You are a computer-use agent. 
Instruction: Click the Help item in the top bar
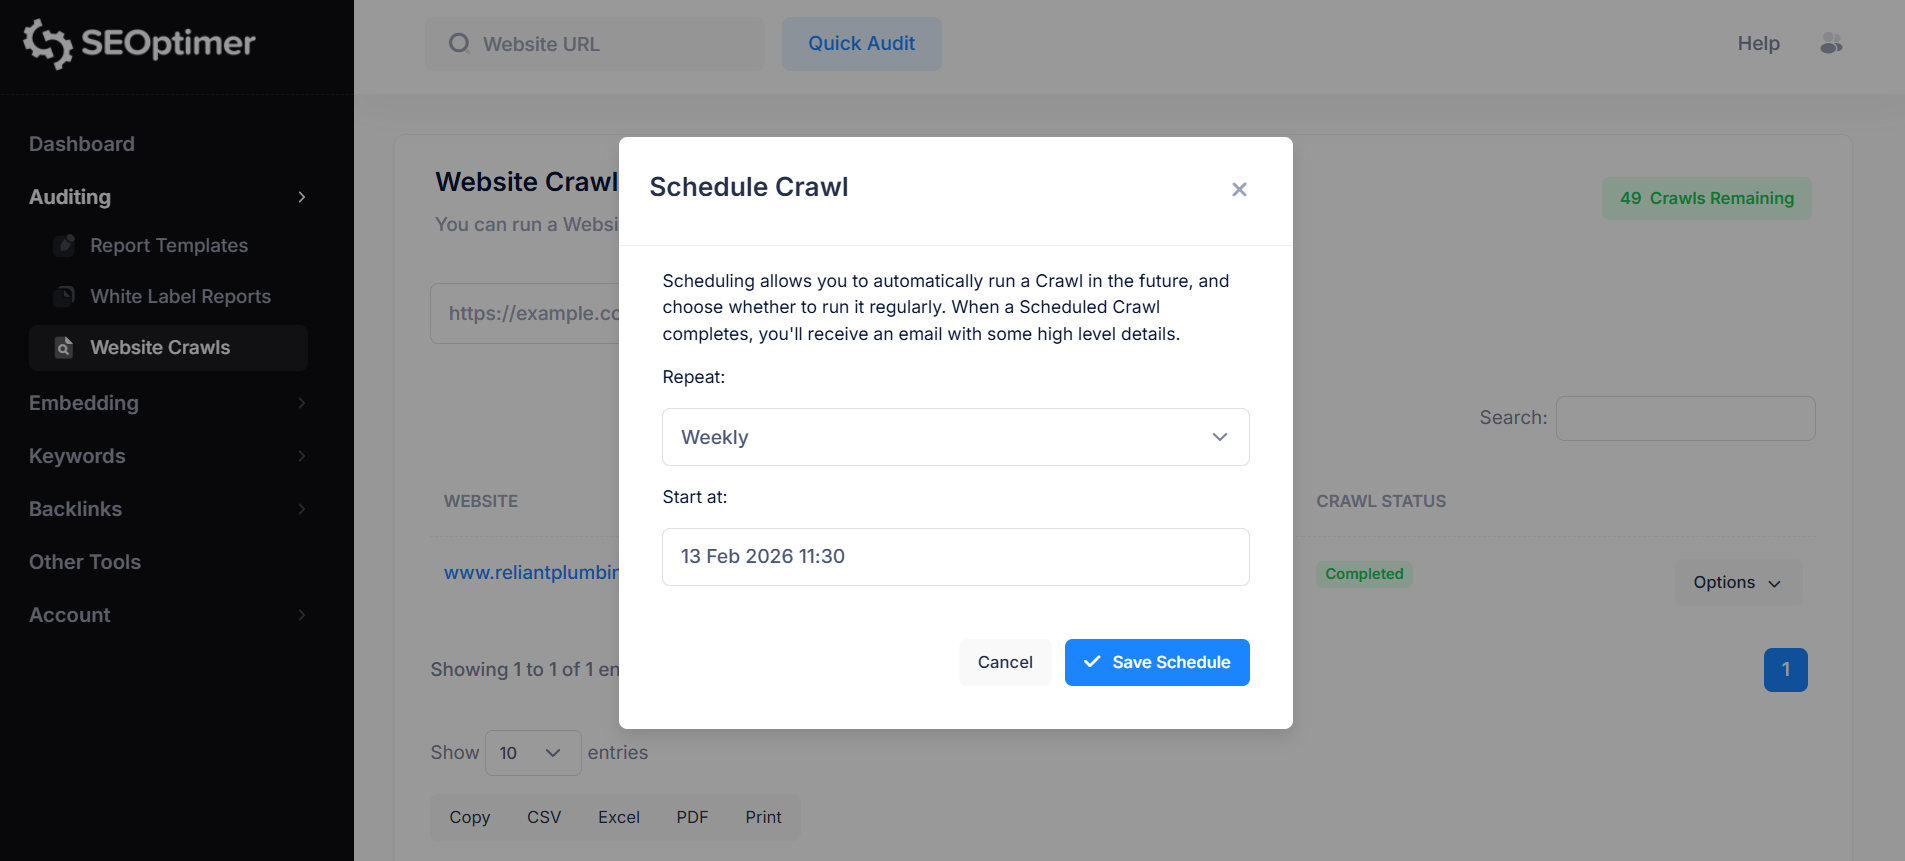pos(1757,43)
